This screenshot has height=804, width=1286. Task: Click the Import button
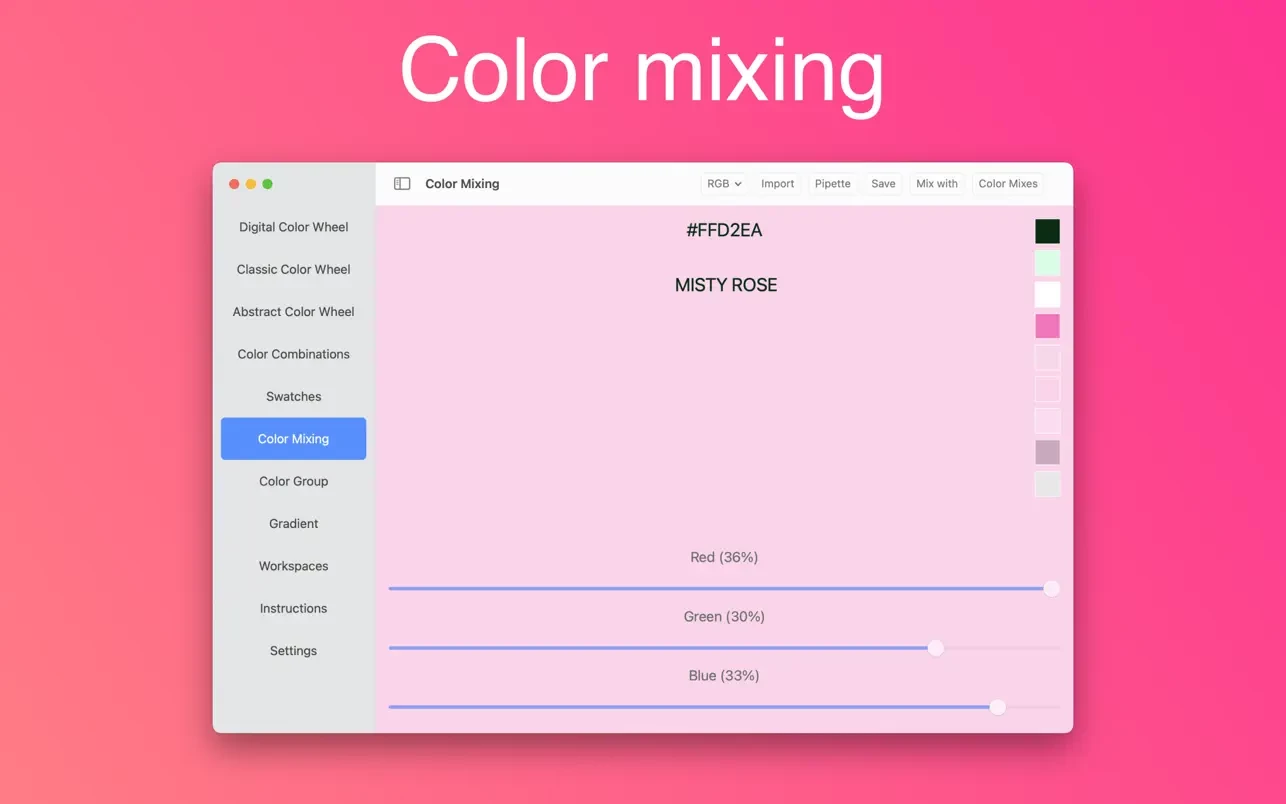pyautogui.click(x=777, y=183)
